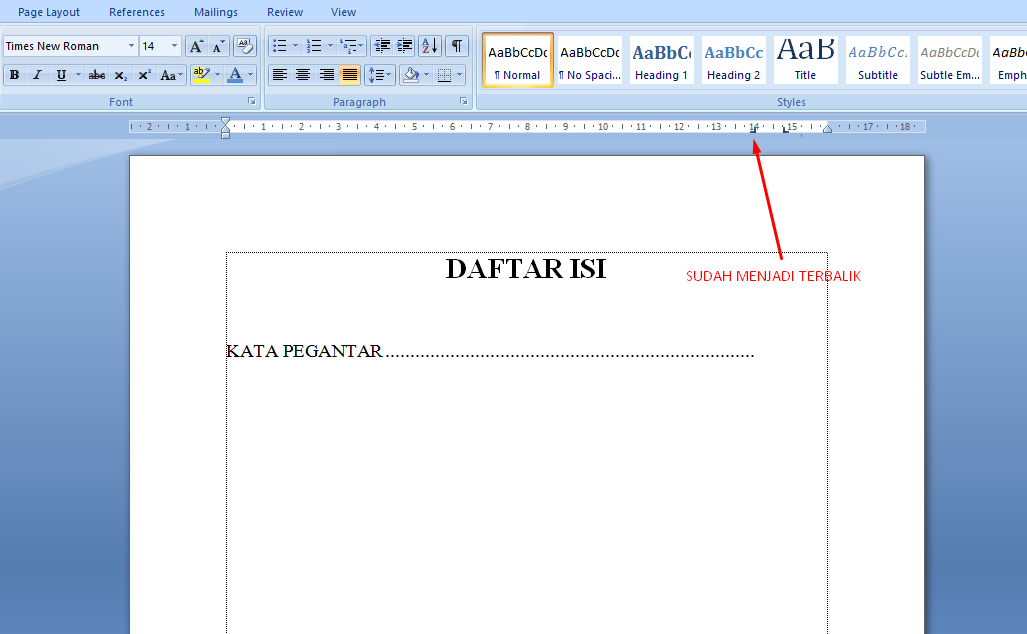
Task: Apply the Title style
Action: pyautogui.click(x=806, y=60)
